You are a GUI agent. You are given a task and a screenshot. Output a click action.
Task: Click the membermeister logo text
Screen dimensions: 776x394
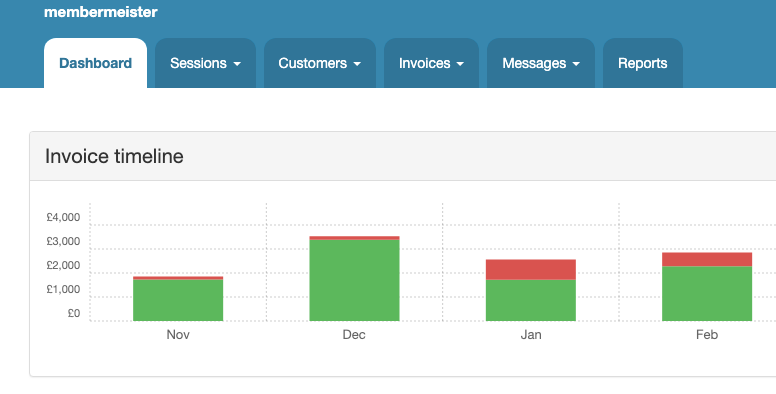pos(100,12)
